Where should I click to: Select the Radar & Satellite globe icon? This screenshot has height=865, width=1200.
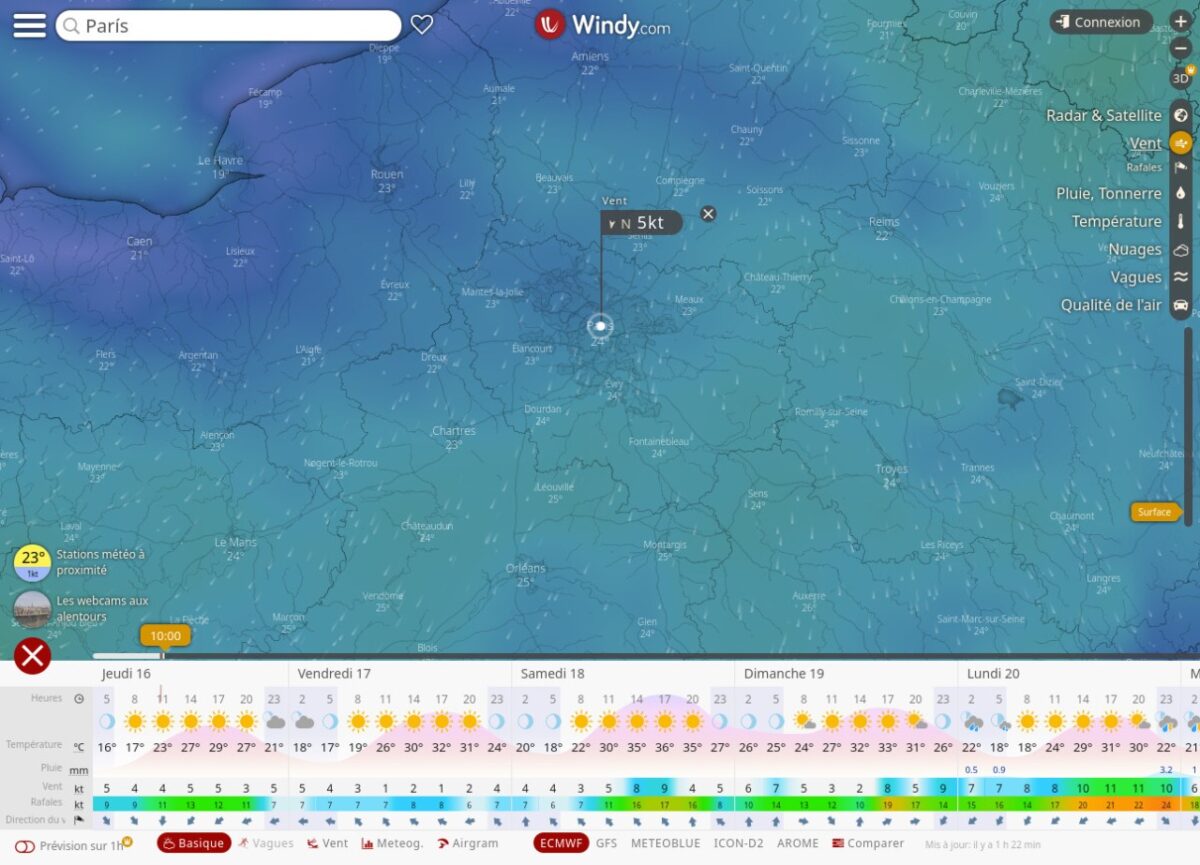coord(1181,115)
